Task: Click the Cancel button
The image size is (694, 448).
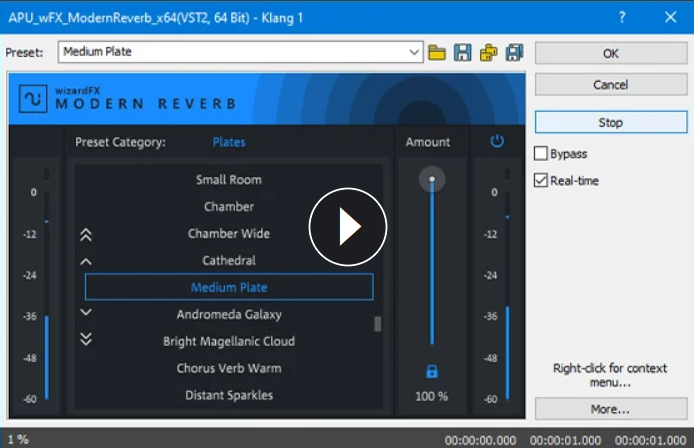Action: tap(611, 85)
